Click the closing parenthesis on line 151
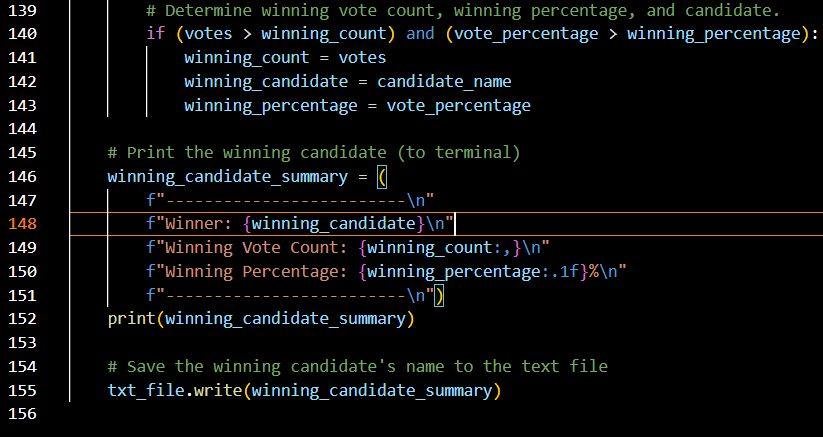Viewport: 823px width, 437px height. [439, 295]
